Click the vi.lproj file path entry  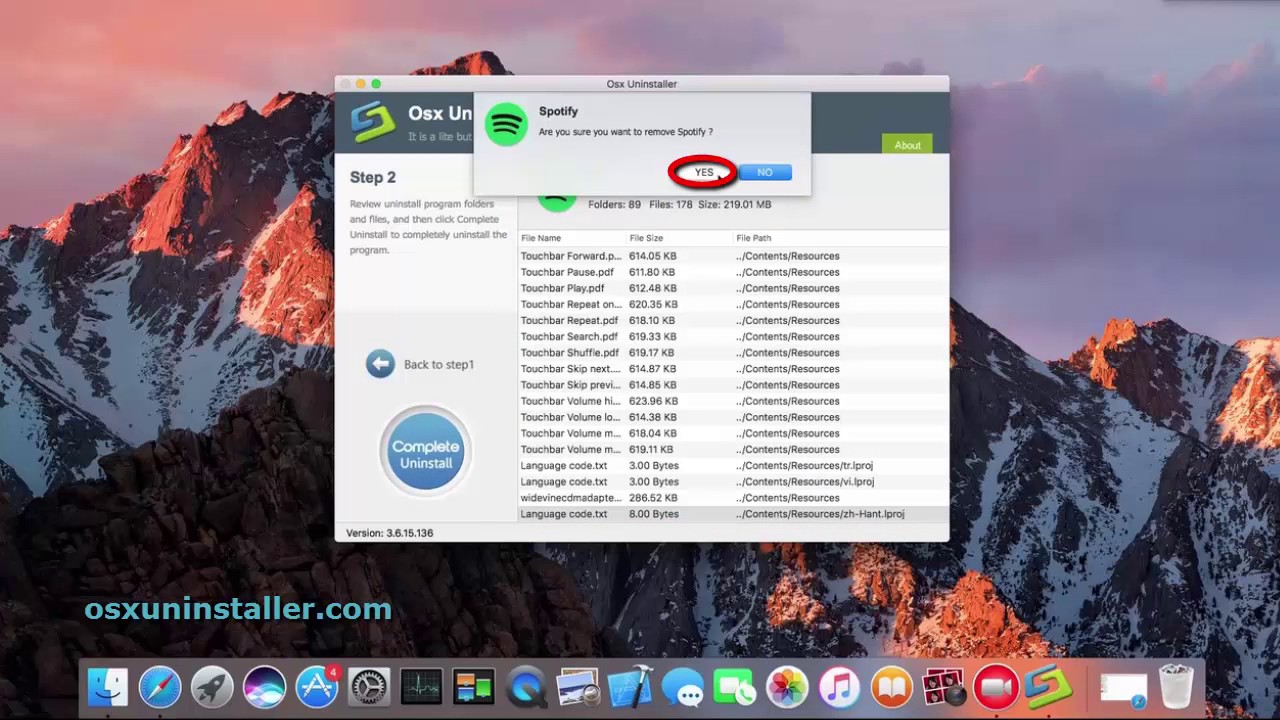tap(805, 481)
